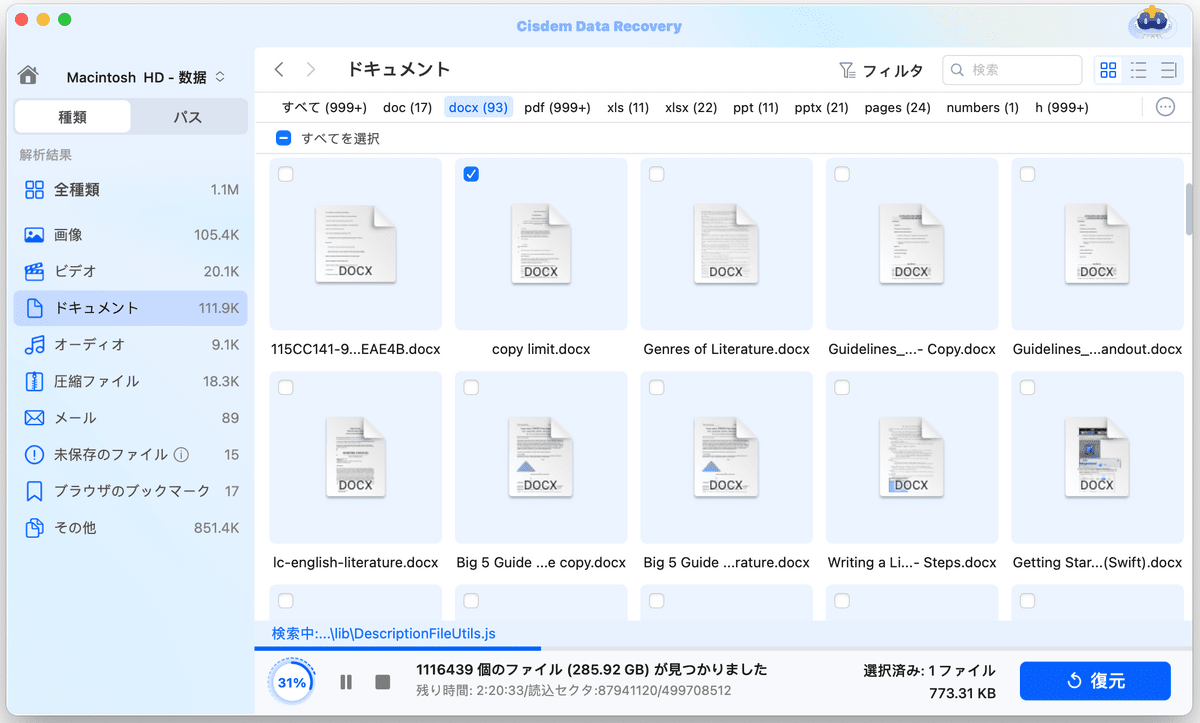This screenshot has width=1200, height=723.
Task: Pause the scan in progress
Action: [346, 682]
